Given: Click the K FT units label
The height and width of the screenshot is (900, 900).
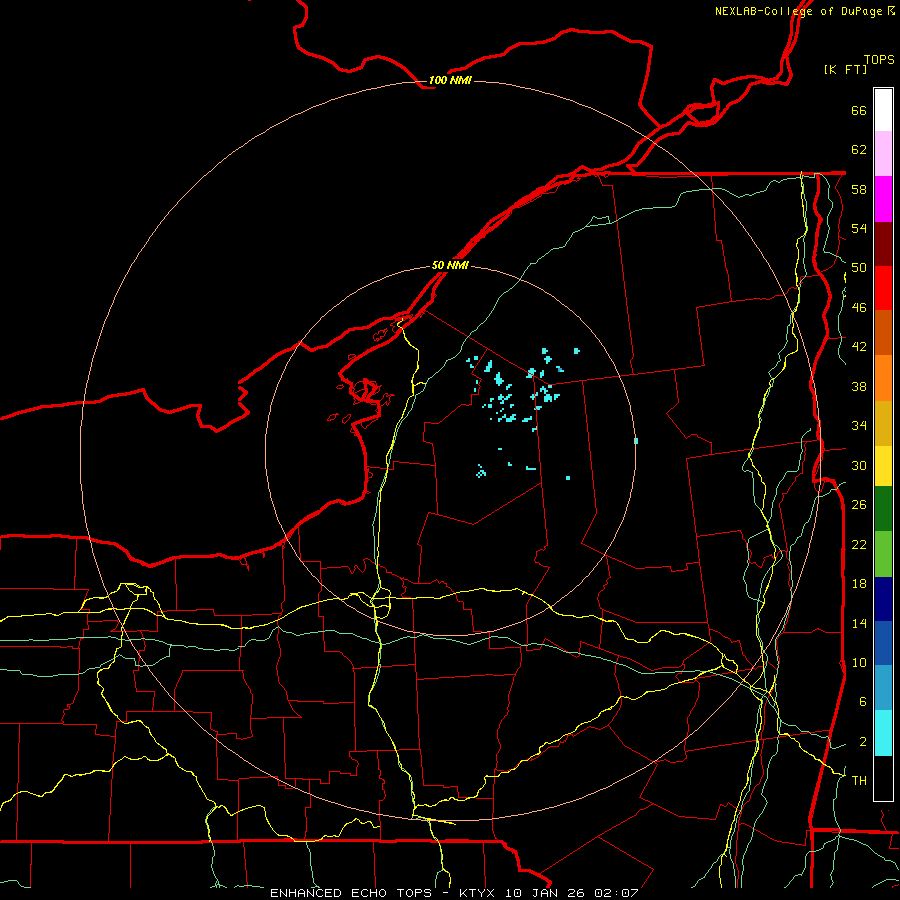Looking at the screenshot, I should pos(845,69).
